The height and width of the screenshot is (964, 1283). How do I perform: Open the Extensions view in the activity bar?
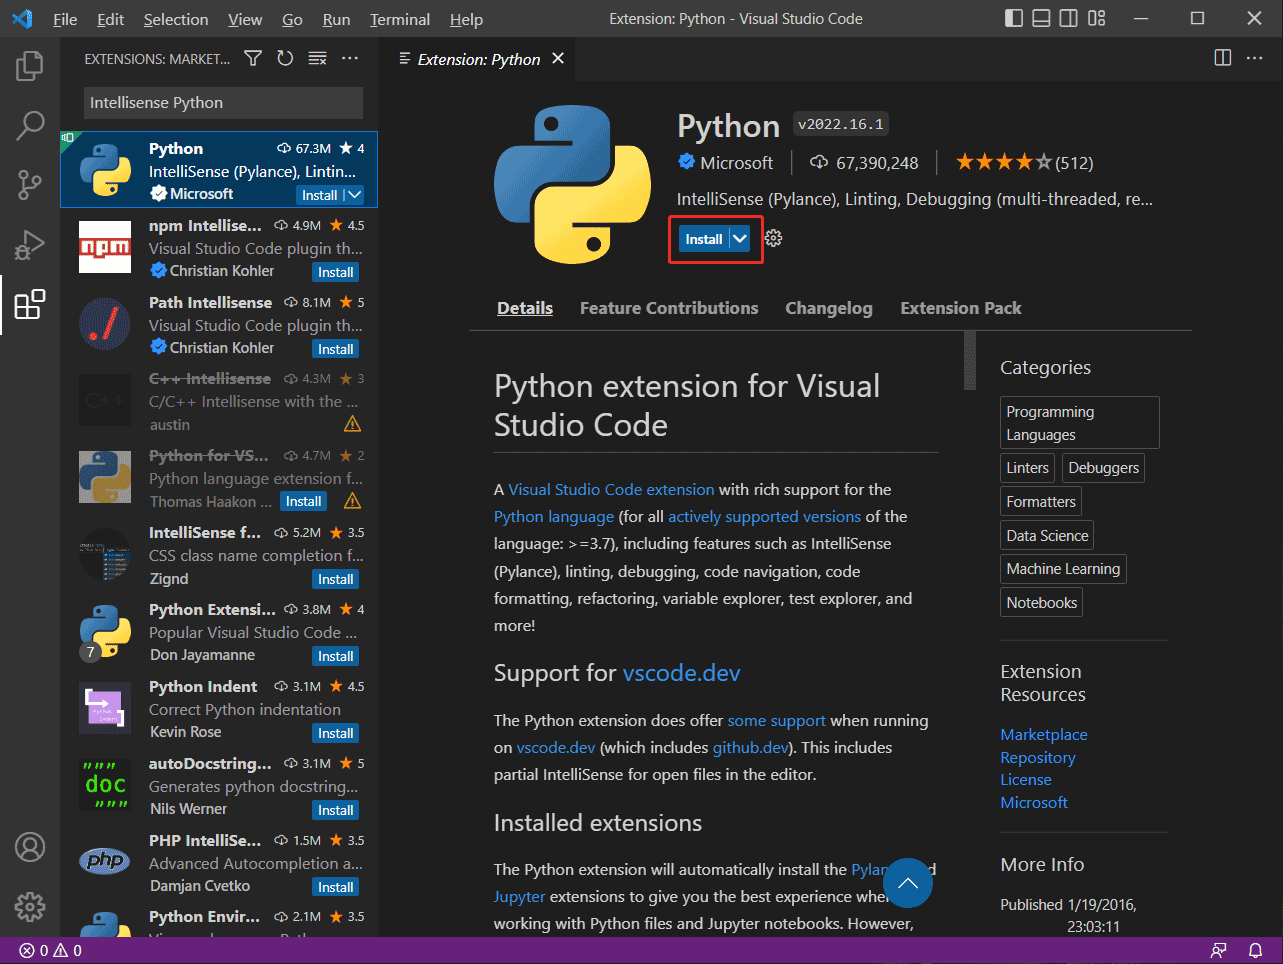29,305
